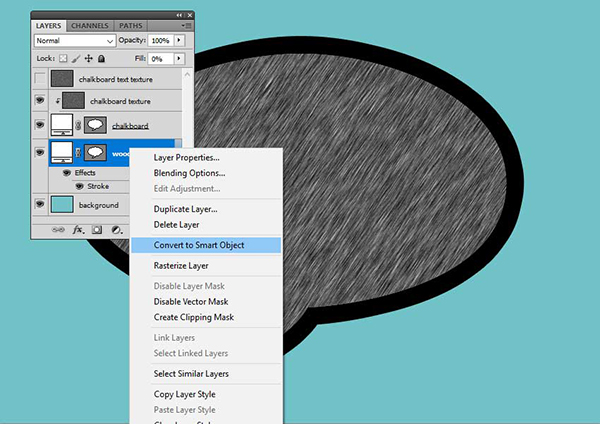600x424 pixels.
Task: Click the add layer mask icon
Action: point(97,229)
